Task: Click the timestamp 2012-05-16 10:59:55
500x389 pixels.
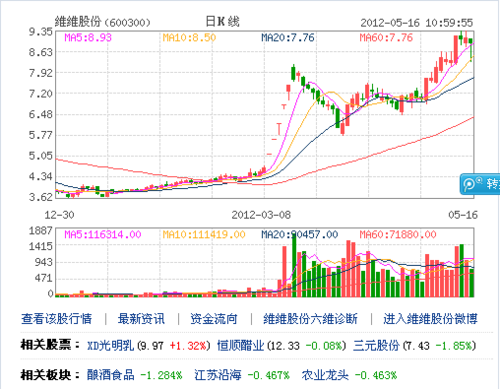Action: point(416,23)
